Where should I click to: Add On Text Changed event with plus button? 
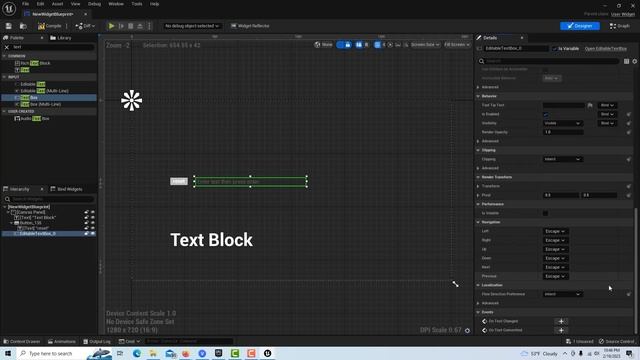click(x=561, y=321)
